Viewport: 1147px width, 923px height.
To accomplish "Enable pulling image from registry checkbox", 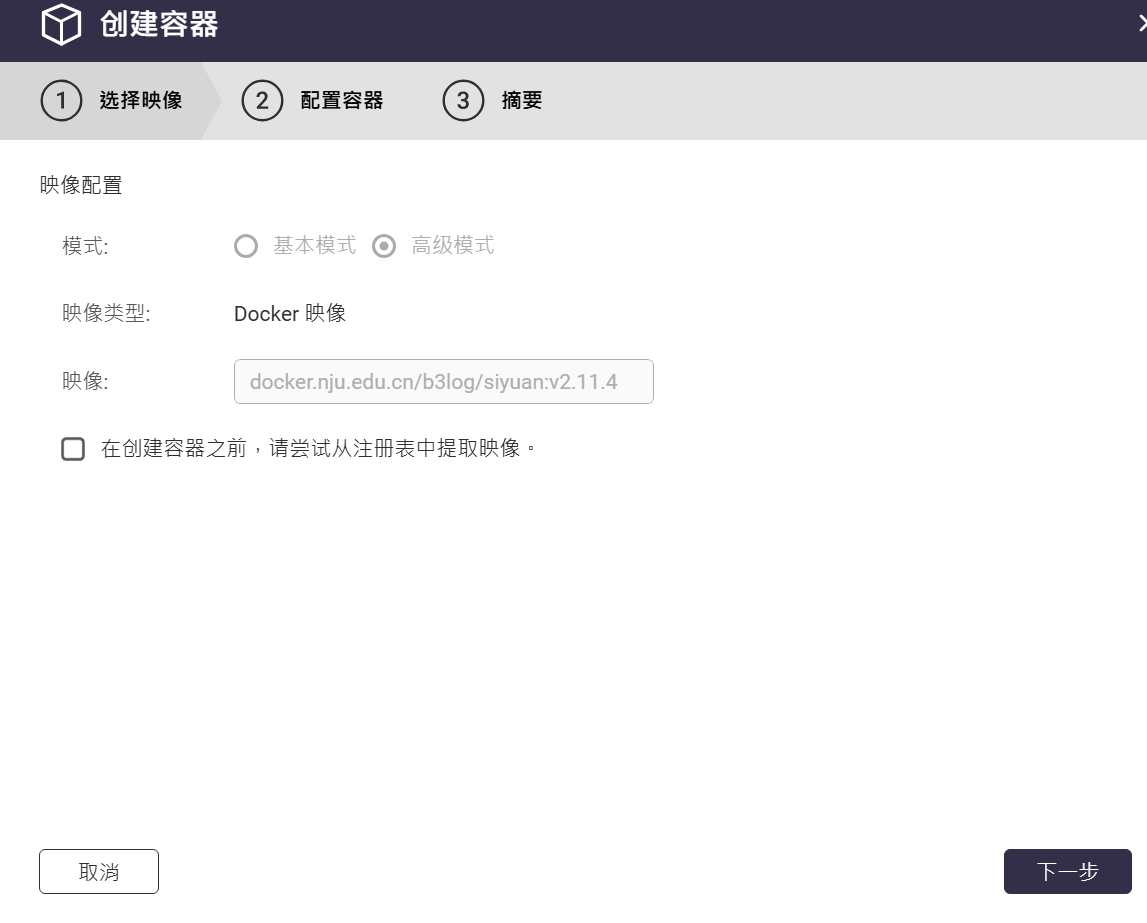I will (x=73, y=448).
